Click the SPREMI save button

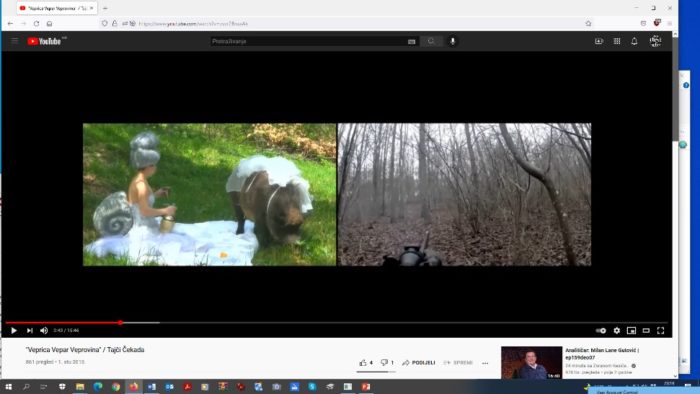pyautogui.click(x=458, y=363)
